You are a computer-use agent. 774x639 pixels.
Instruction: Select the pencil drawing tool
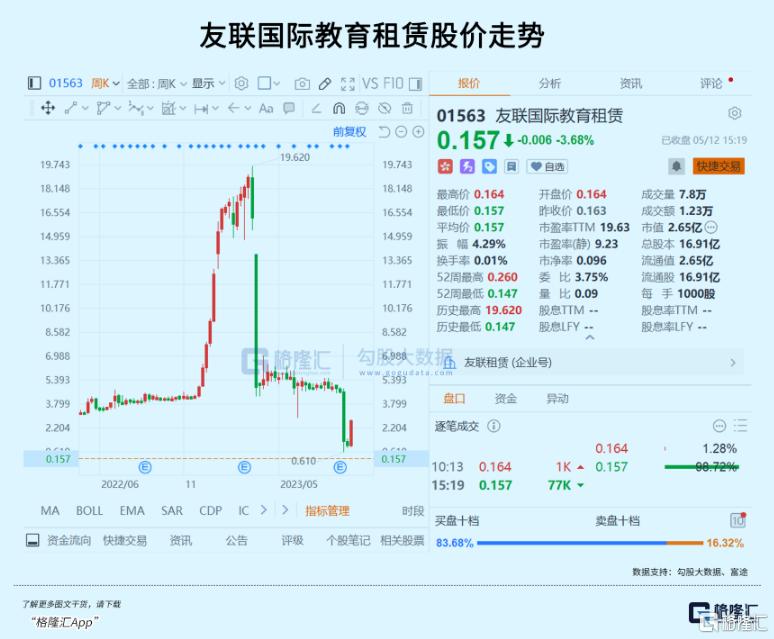point(325,84)
